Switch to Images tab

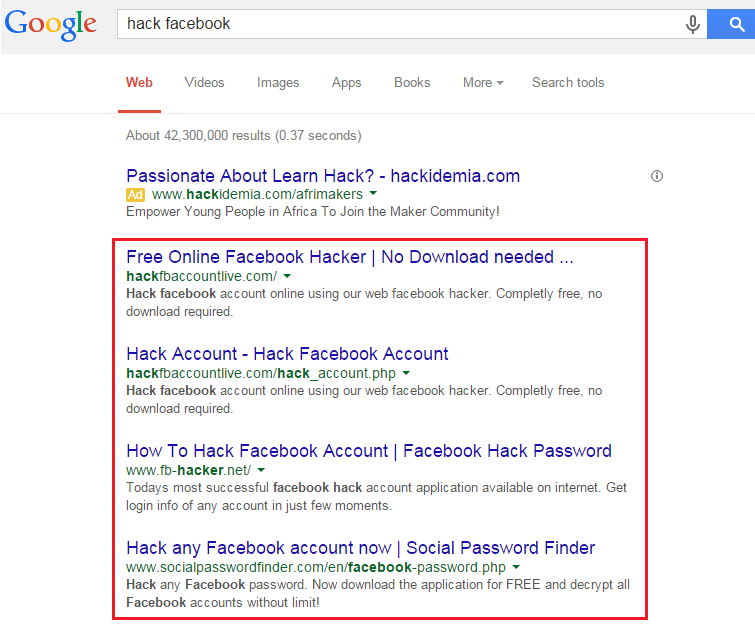click(278, 83)
